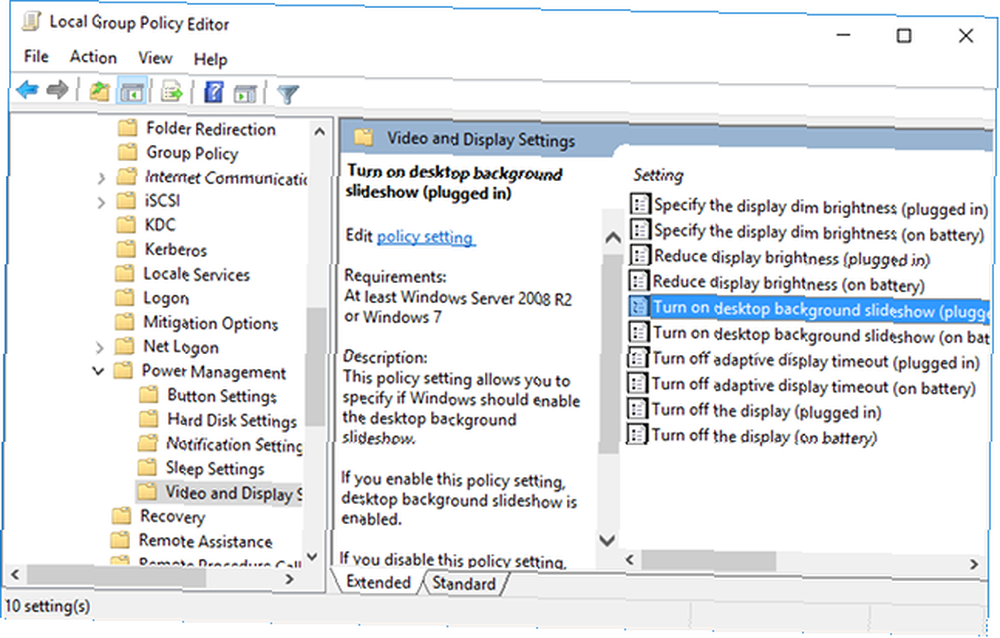This screenshot has width=1000, height=638.
Task: Click the Up one level folder icon
Action: coord(99,92)
